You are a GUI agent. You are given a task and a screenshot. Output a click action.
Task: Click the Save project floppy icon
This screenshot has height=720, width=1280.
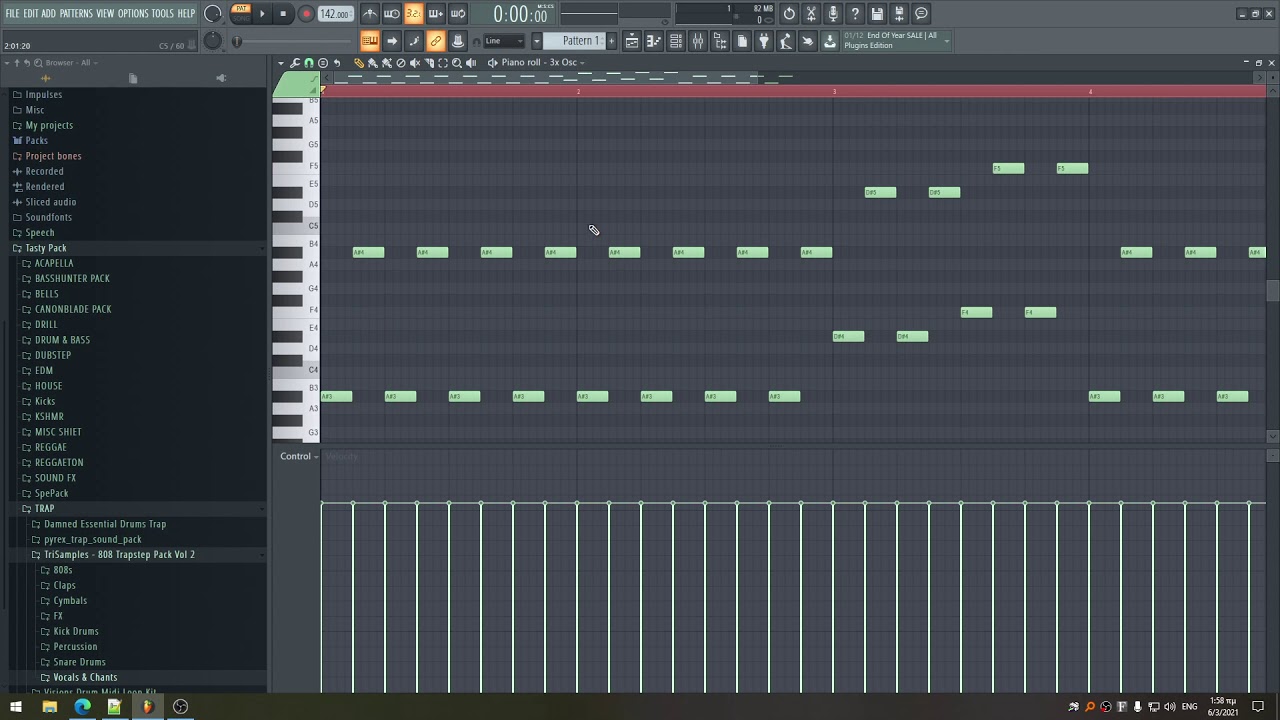(x=877, y=14)
